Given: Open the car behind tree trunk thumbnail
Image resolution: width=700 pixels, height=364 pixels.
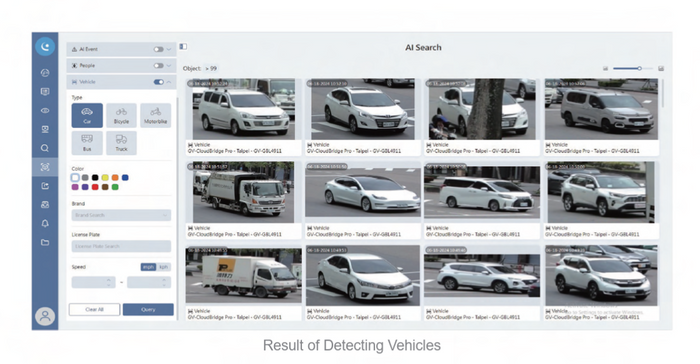Looking at the screenshot, I should [481, 109].
